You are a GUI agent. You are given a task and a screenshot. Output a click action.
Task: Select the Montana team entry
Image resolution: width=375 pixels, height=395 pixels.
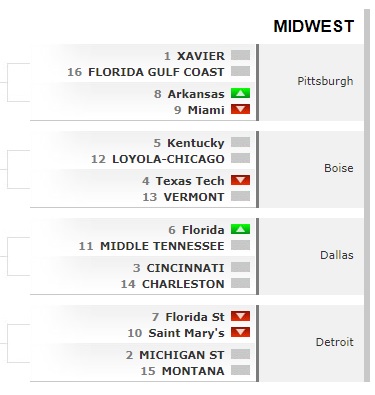[193, 371]
